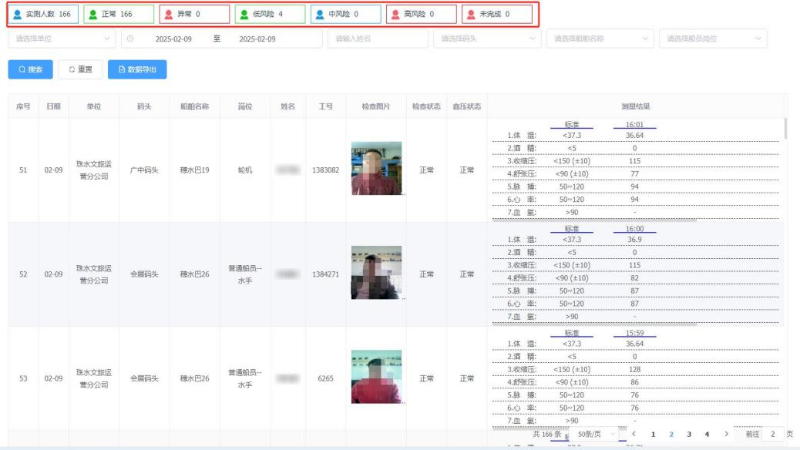Open the 请选择单位 dropdown
Image resolution: width=800 pixels, height=450 pixels.
[x=62, y=39]
